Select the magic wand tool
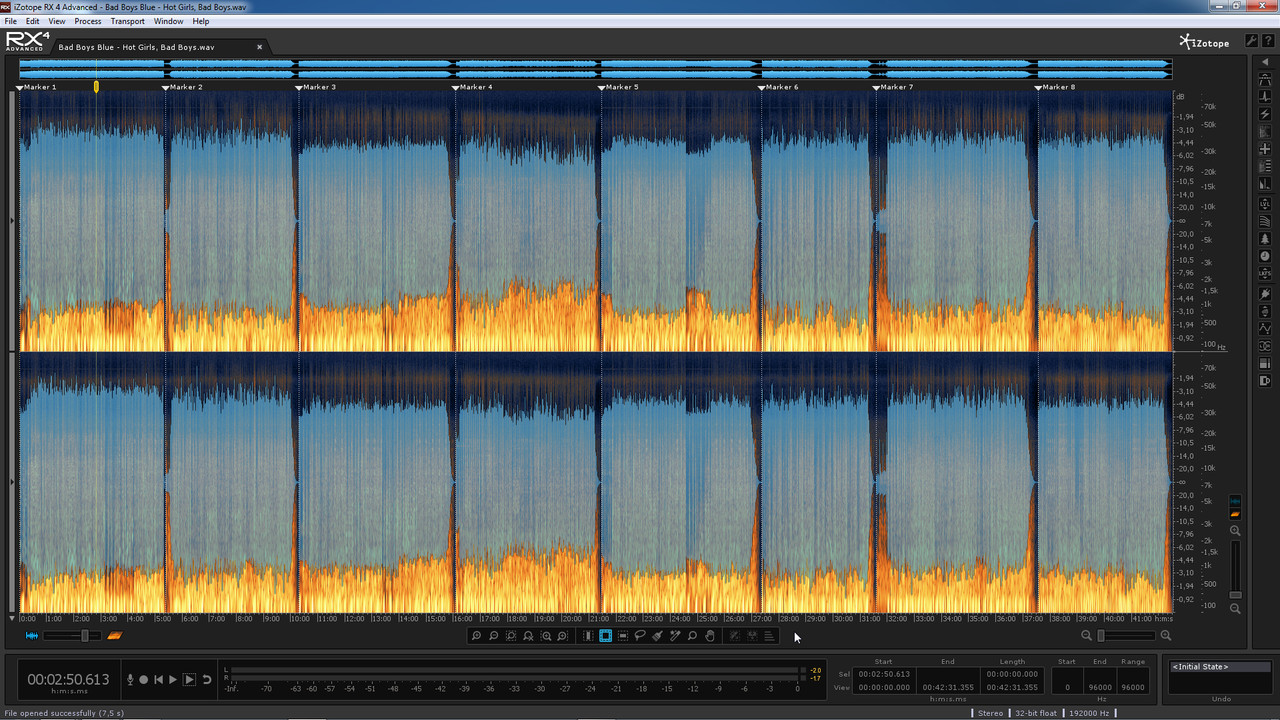The image size is (1280, 720). (675, 636)
